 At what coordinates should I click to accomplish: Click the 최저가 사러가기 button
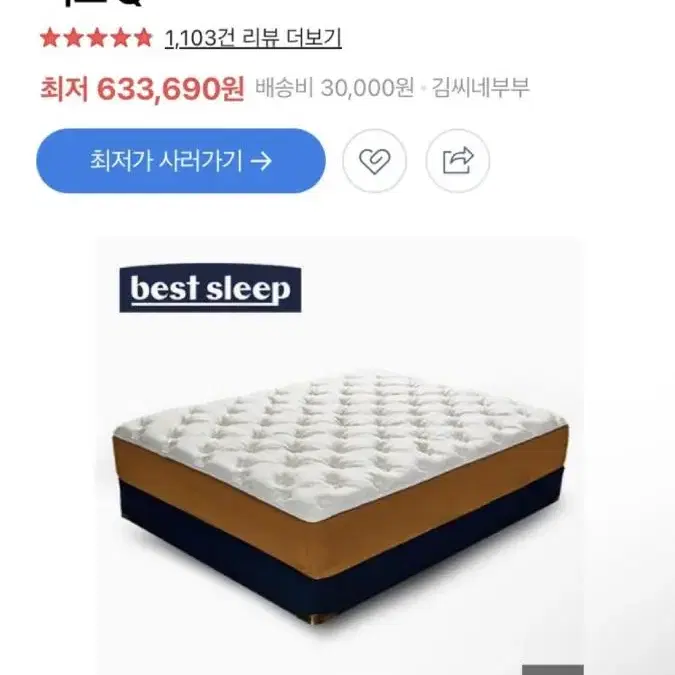[181, 161]
